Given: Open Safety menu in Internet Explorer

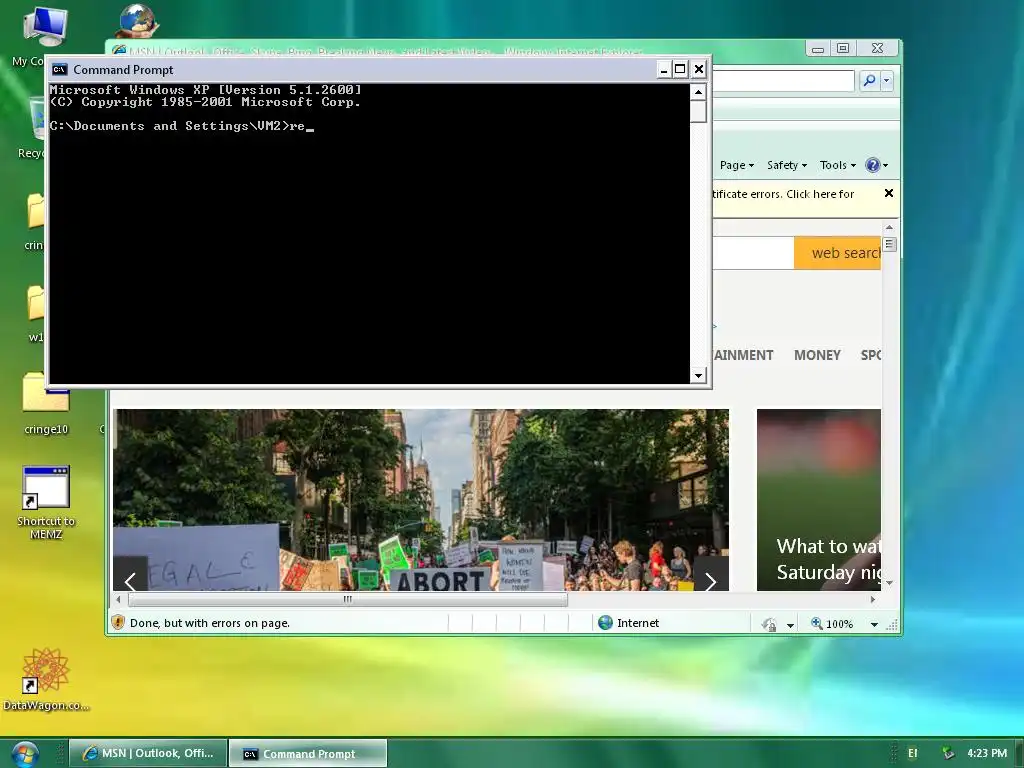Looking at the screenshot, I should click(x=786, y=165).
